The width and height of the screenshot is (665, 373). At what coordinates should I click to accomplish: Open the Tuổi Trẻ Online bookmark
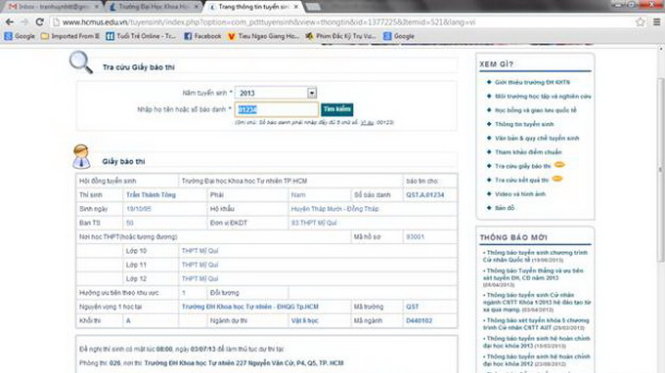(x=140, y=36)
